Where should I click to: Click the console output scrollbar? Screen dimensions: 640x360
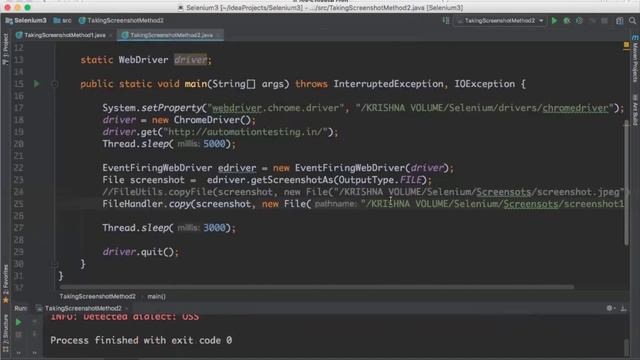[x=627, y=347]
